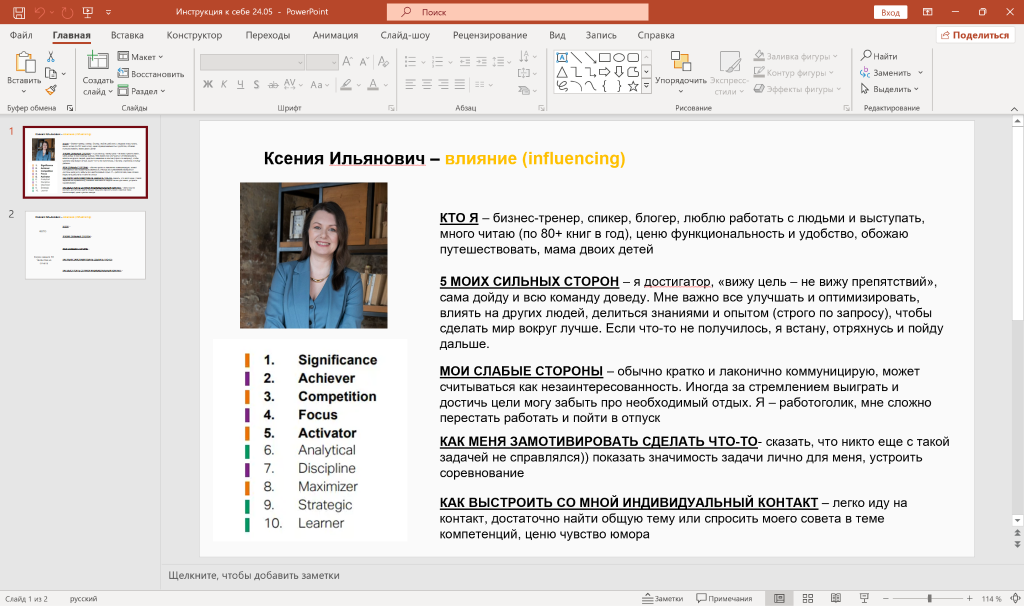The image size is (1024, 606).
Task: Switch to Slide Sorter view in status bar
Action: point(808,598)
